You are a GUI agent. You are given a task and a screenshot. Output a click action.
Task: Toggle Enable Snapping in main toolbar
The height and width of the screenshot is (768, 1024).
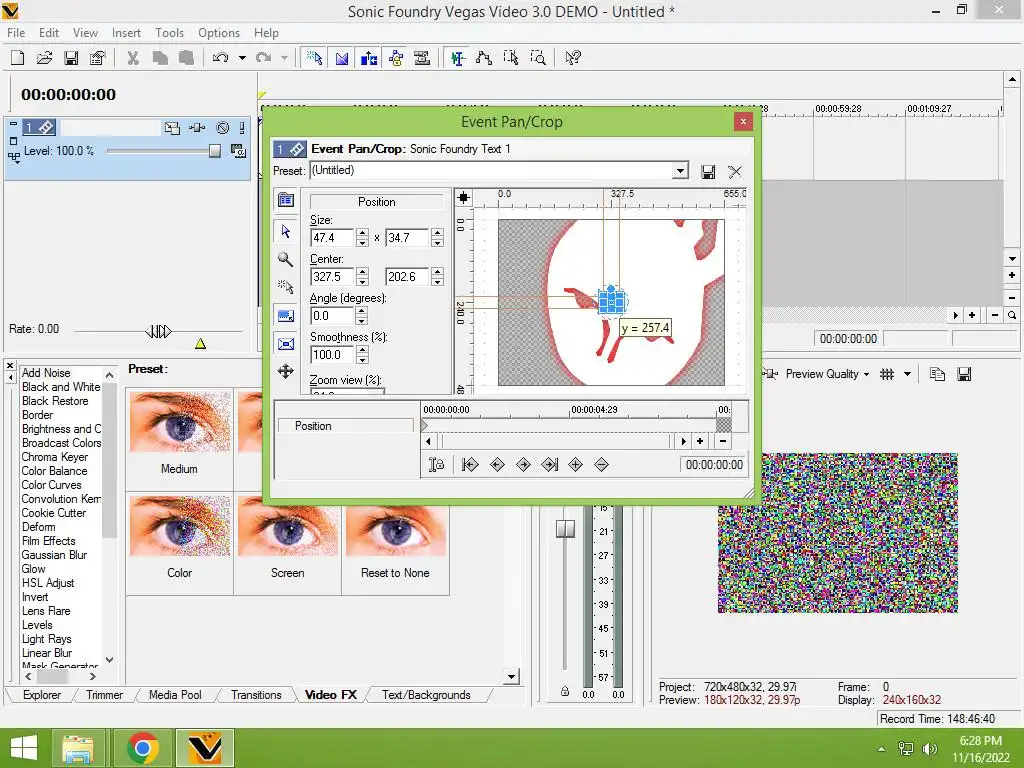coord(314,58)
